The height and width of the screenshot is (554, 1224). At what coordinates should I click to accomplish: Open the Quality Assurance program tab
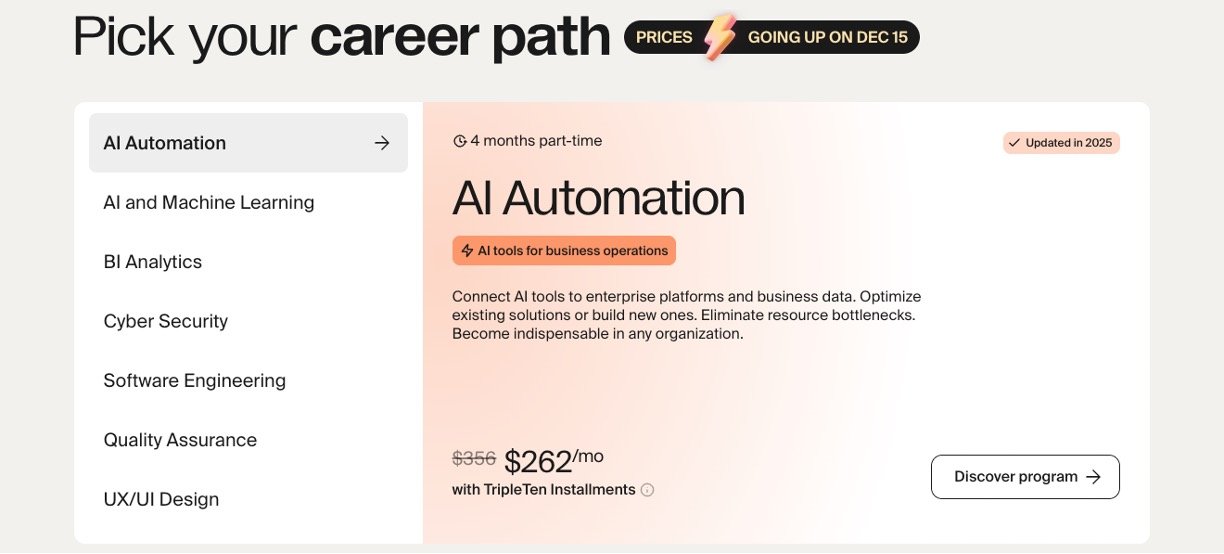pyautogui.click(x=180, y=440)
